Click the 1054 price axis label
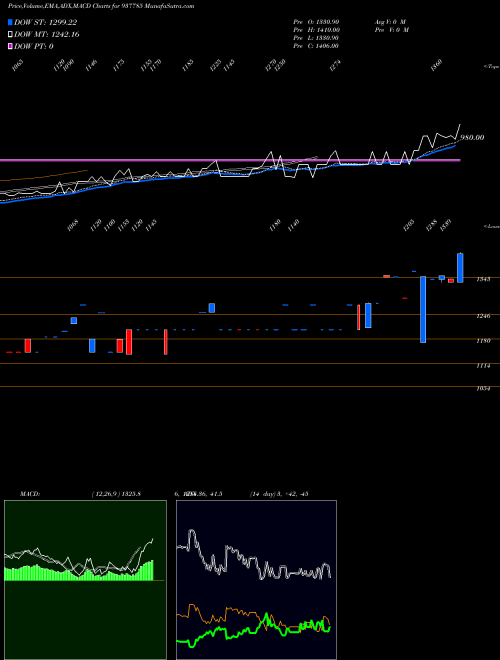 [x=483, y=389]
